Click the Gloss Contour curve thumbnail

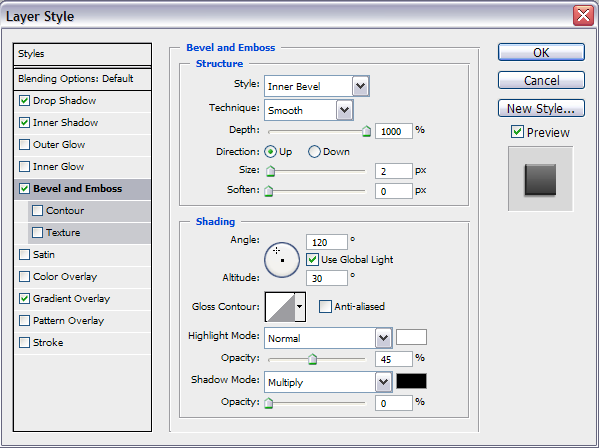pos(280,307)
